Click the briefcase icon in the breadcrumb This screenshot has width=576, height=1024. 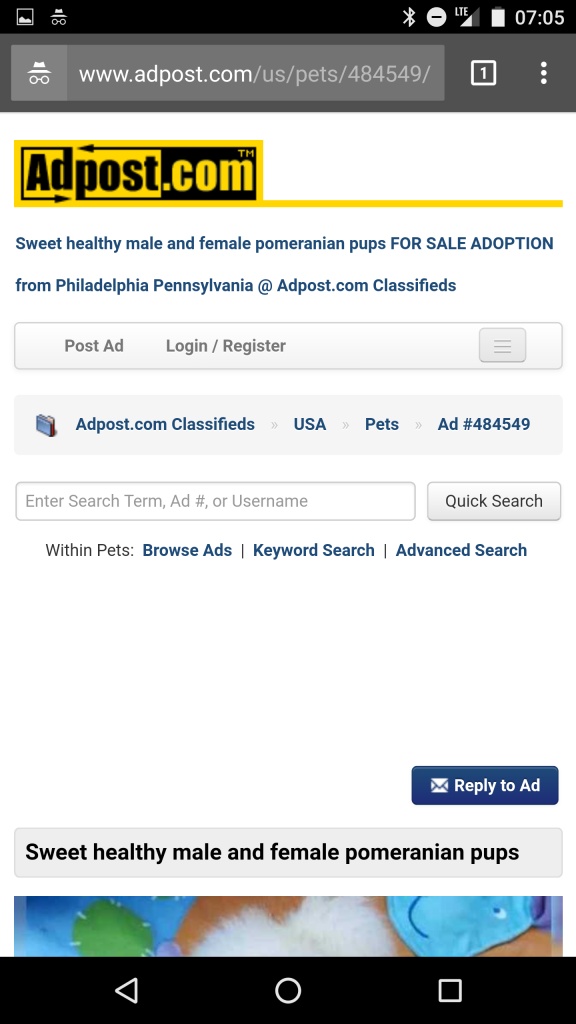46,425
